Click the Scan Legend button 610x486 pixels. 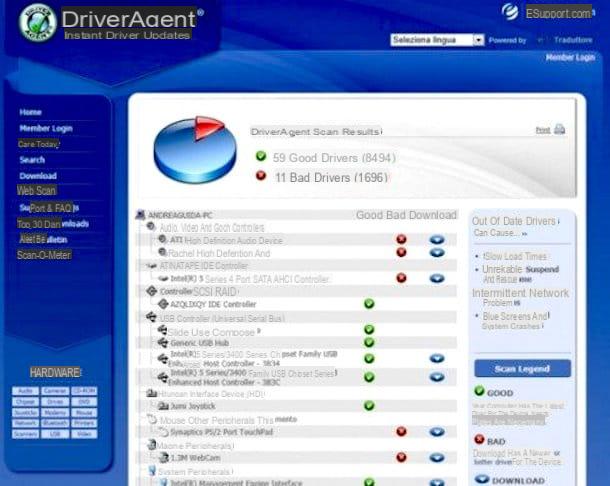click(x=522, y=368)
